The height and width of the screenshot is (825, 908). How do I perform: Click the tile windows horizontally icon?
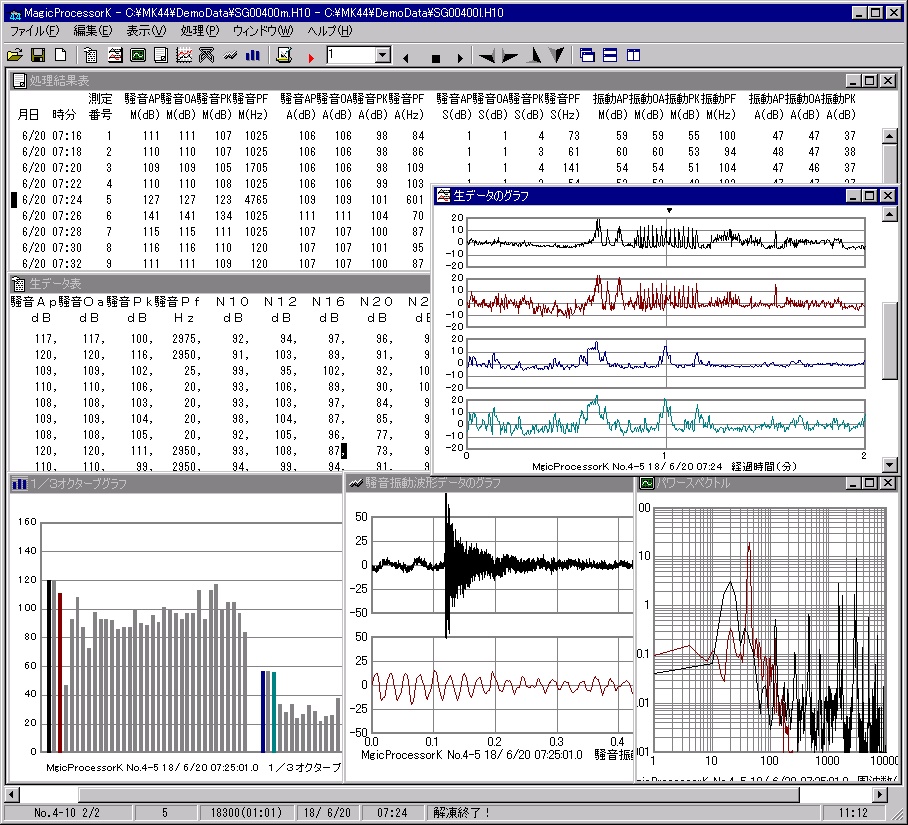point(610,55)
